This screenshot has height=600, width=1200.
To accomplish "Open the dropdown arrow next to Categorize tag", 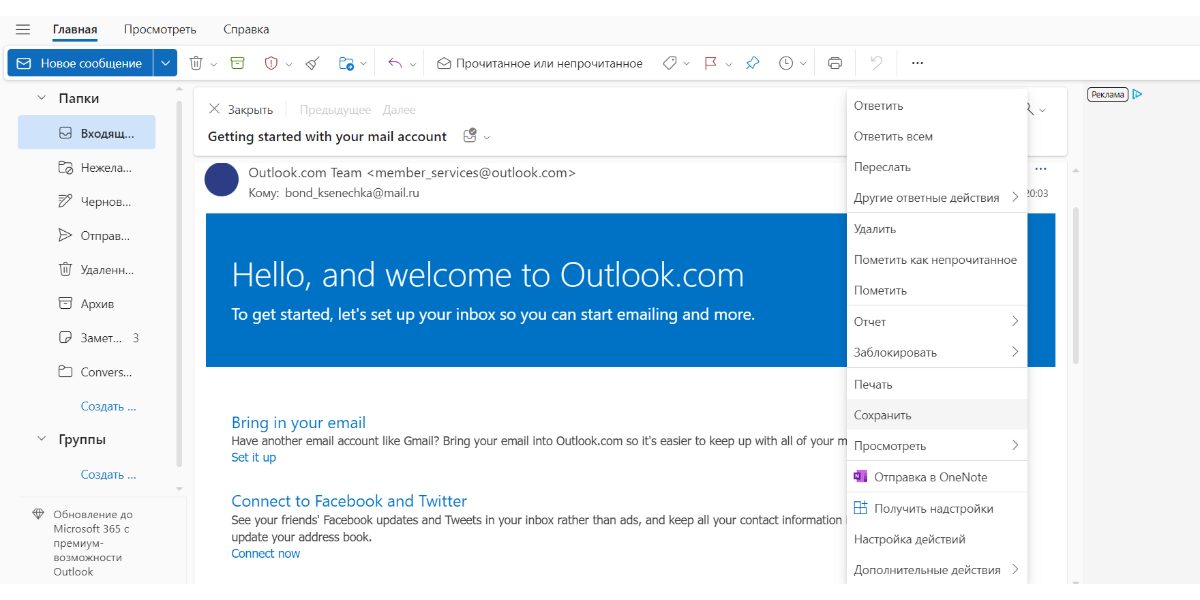I will (x=687, y=63).
